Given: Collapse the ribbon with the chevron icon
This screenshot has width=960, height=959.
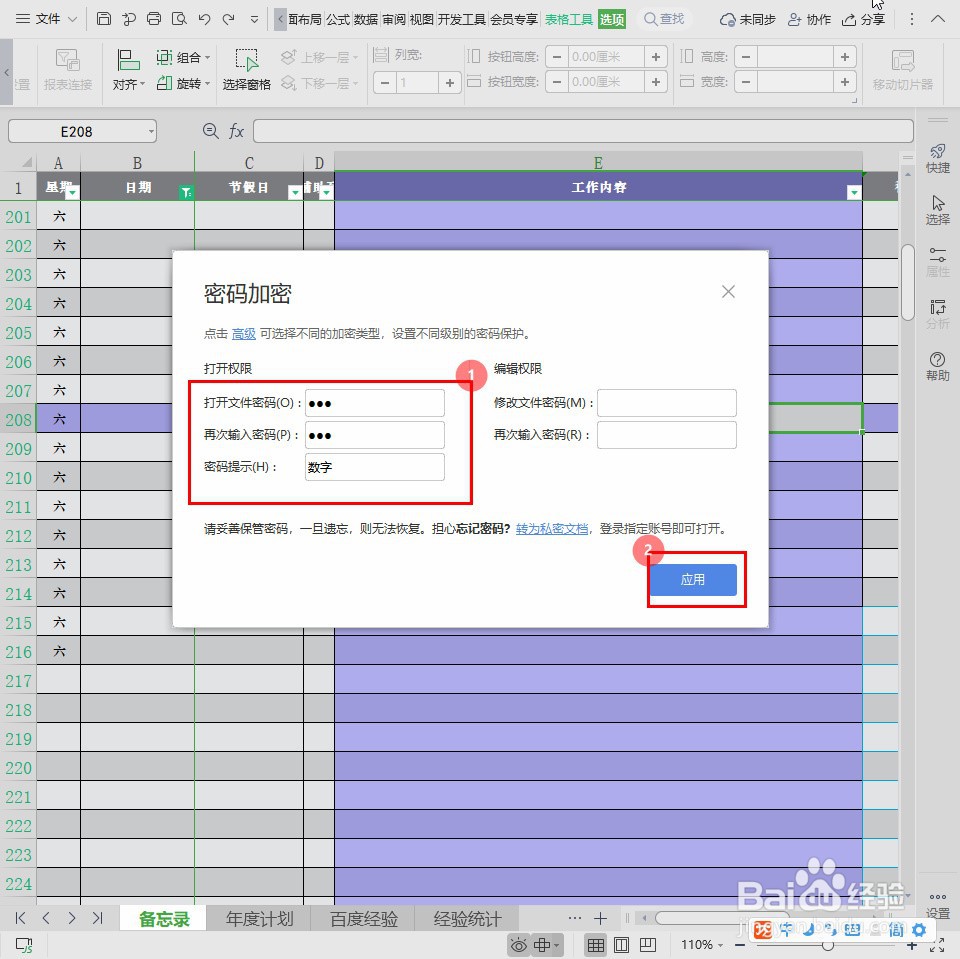Looking at the screenshot, I should 937,19.
